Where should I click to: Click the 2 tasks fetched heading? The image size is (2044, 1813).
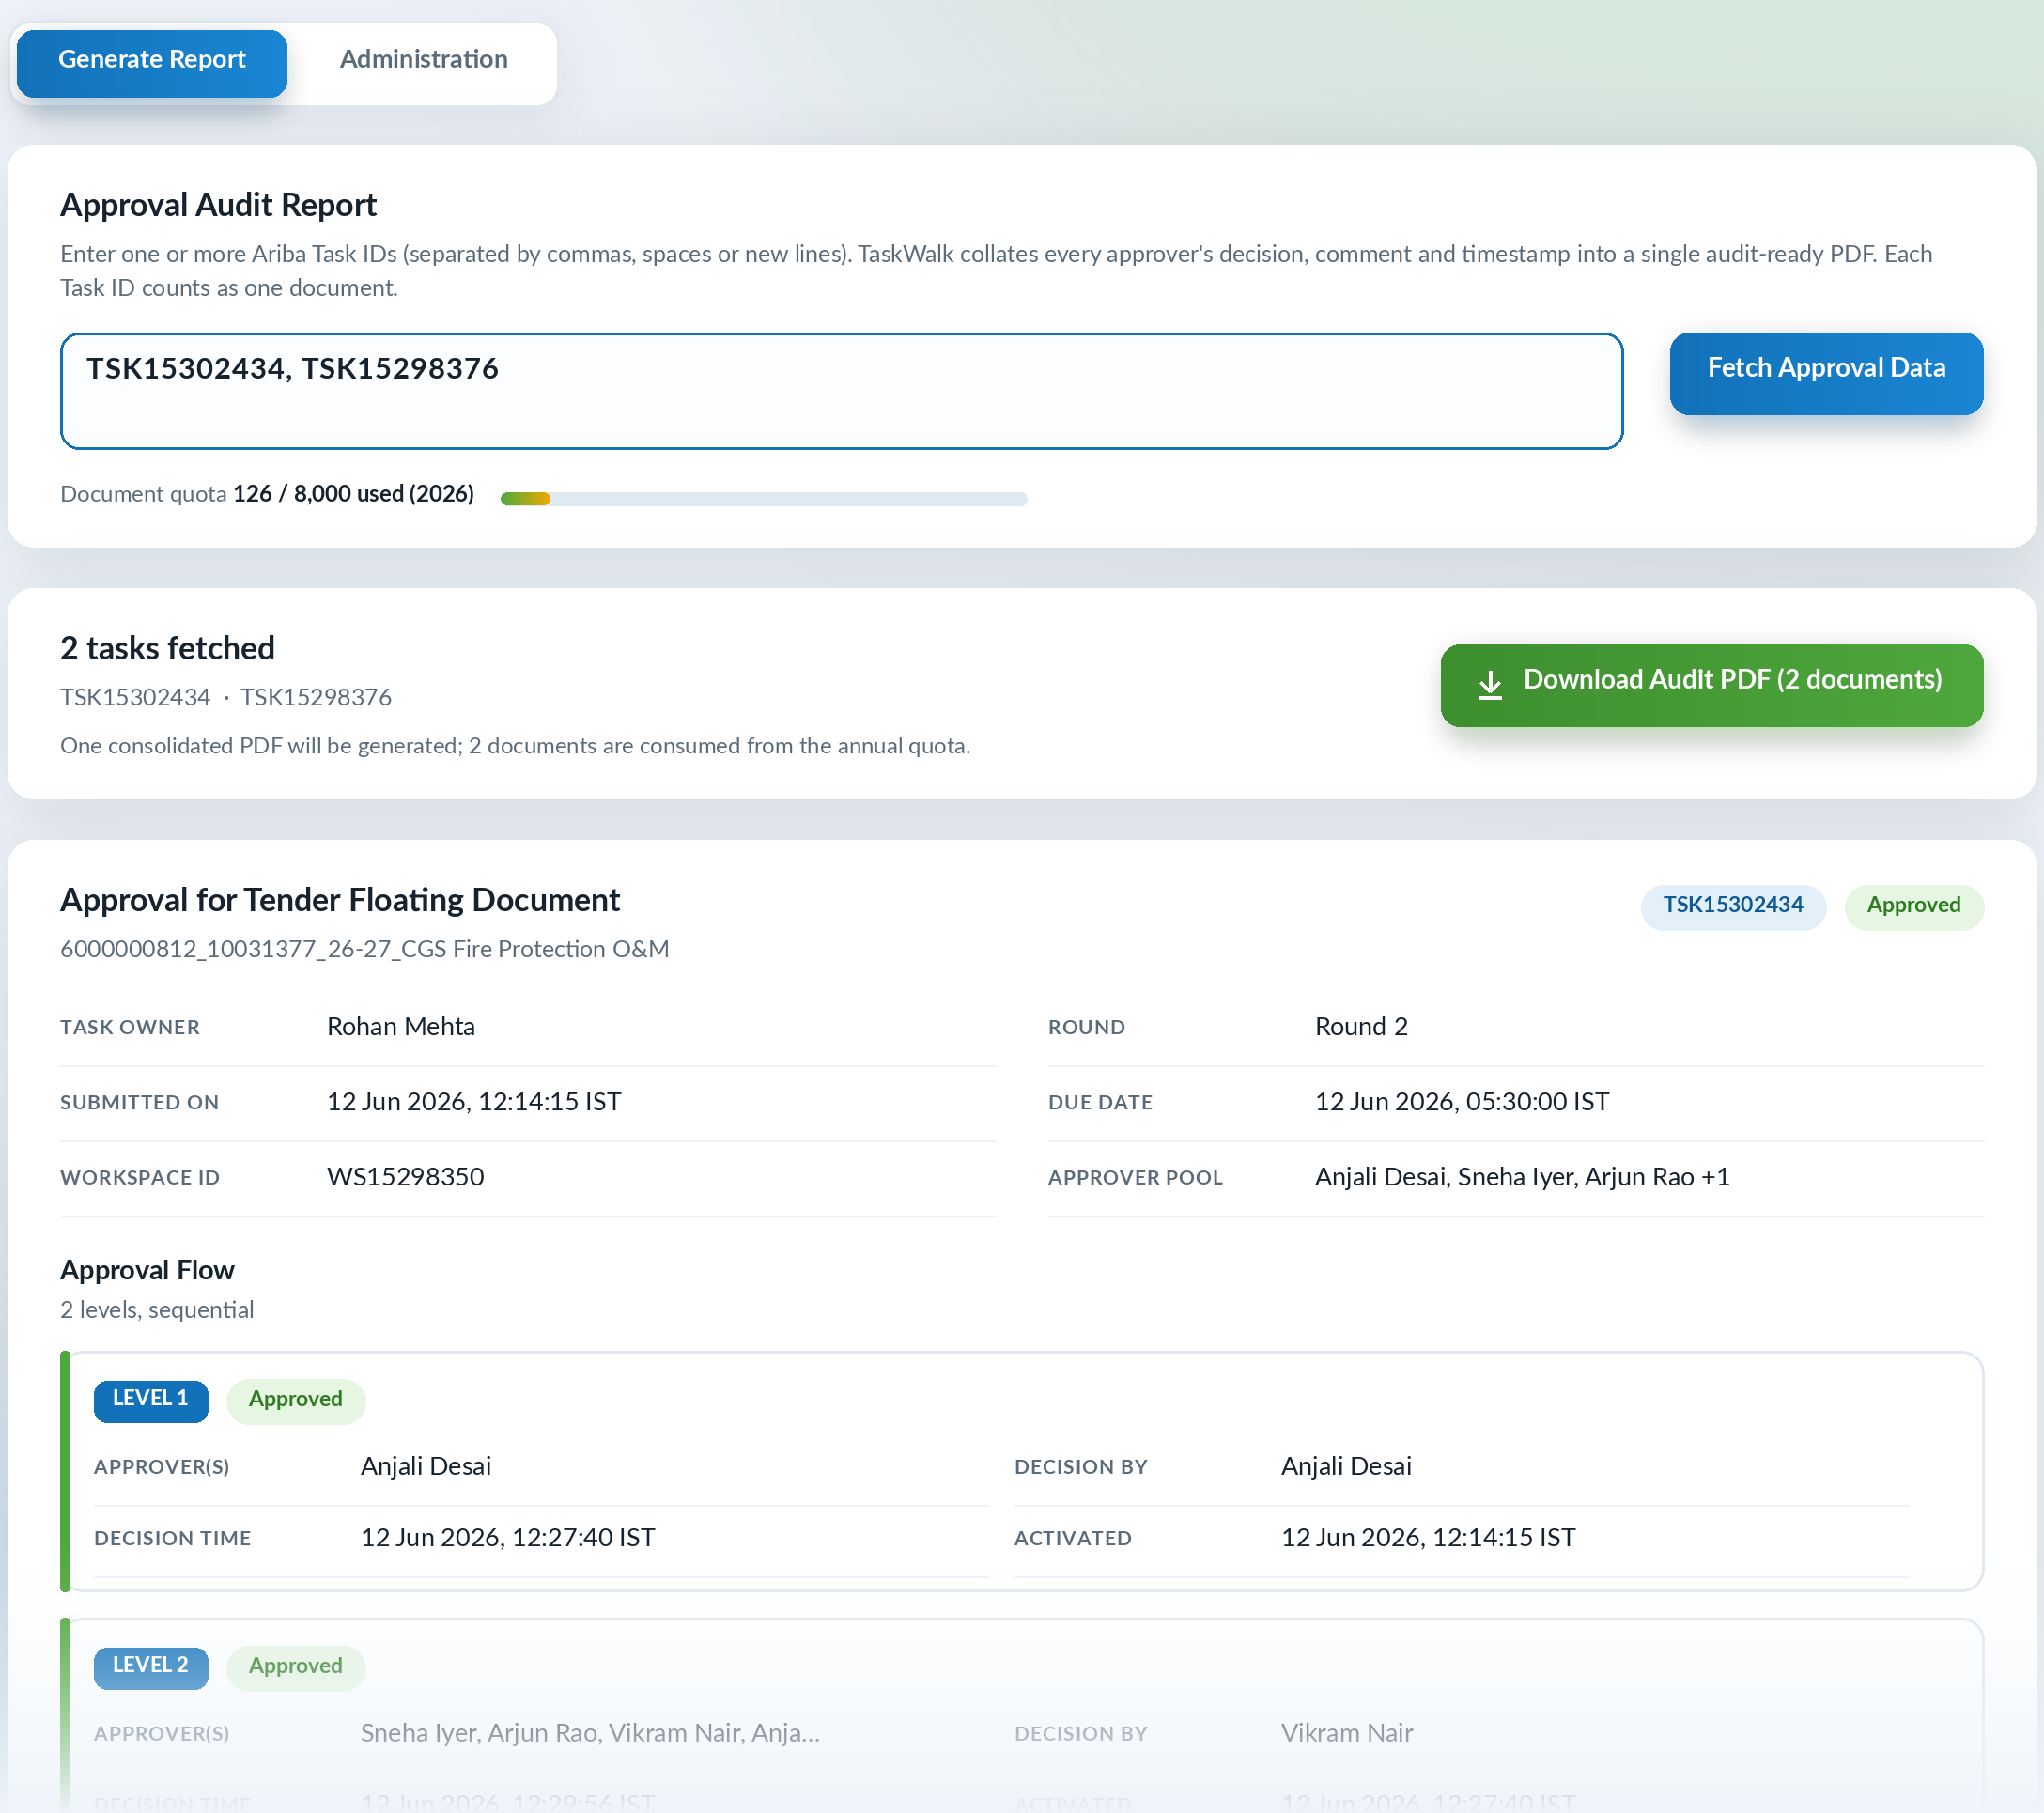167,648
